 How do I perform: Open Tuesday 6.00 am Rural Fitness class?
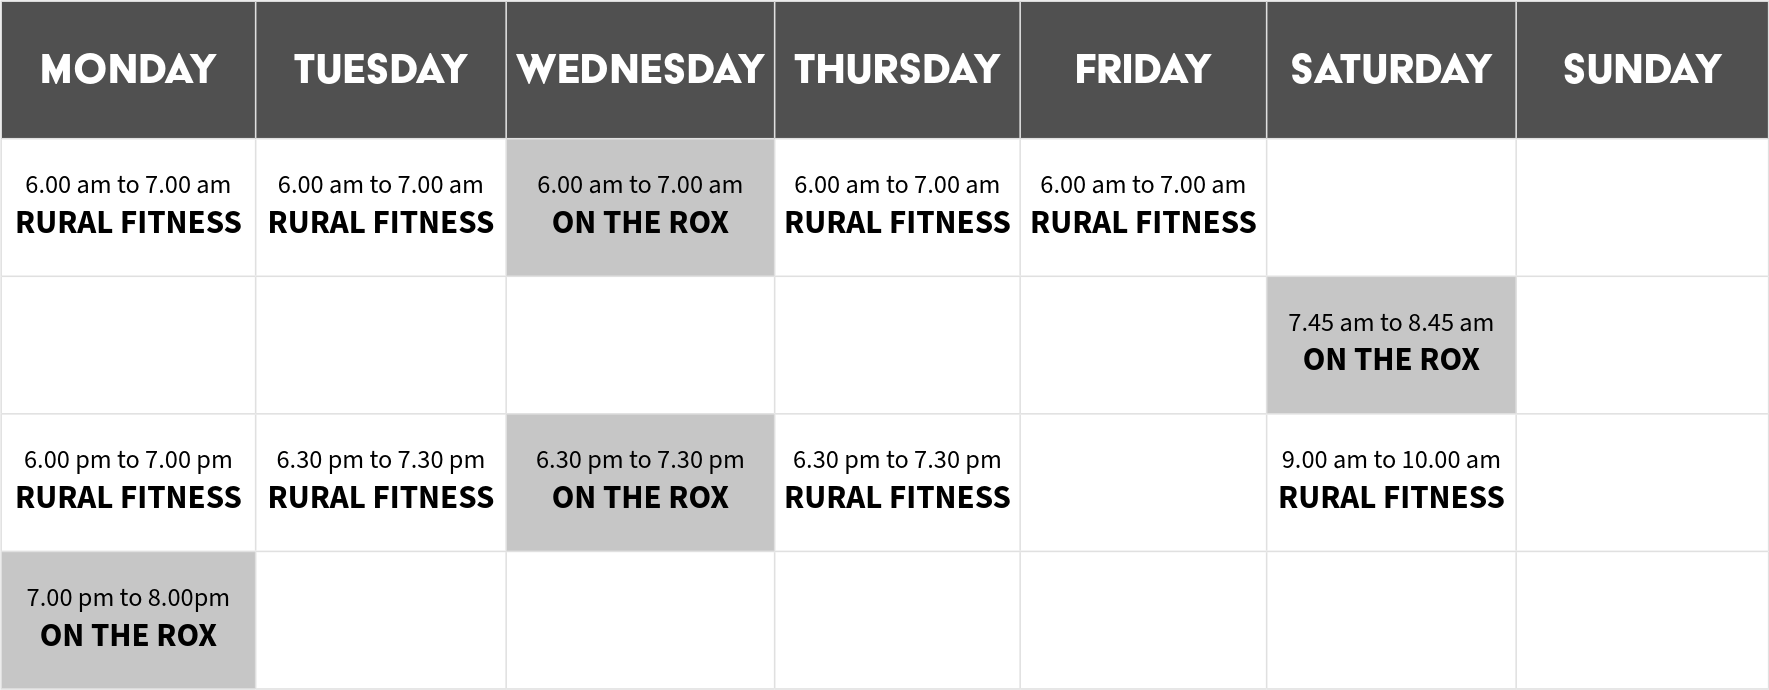pyautogui.click(x=381, y=207)
